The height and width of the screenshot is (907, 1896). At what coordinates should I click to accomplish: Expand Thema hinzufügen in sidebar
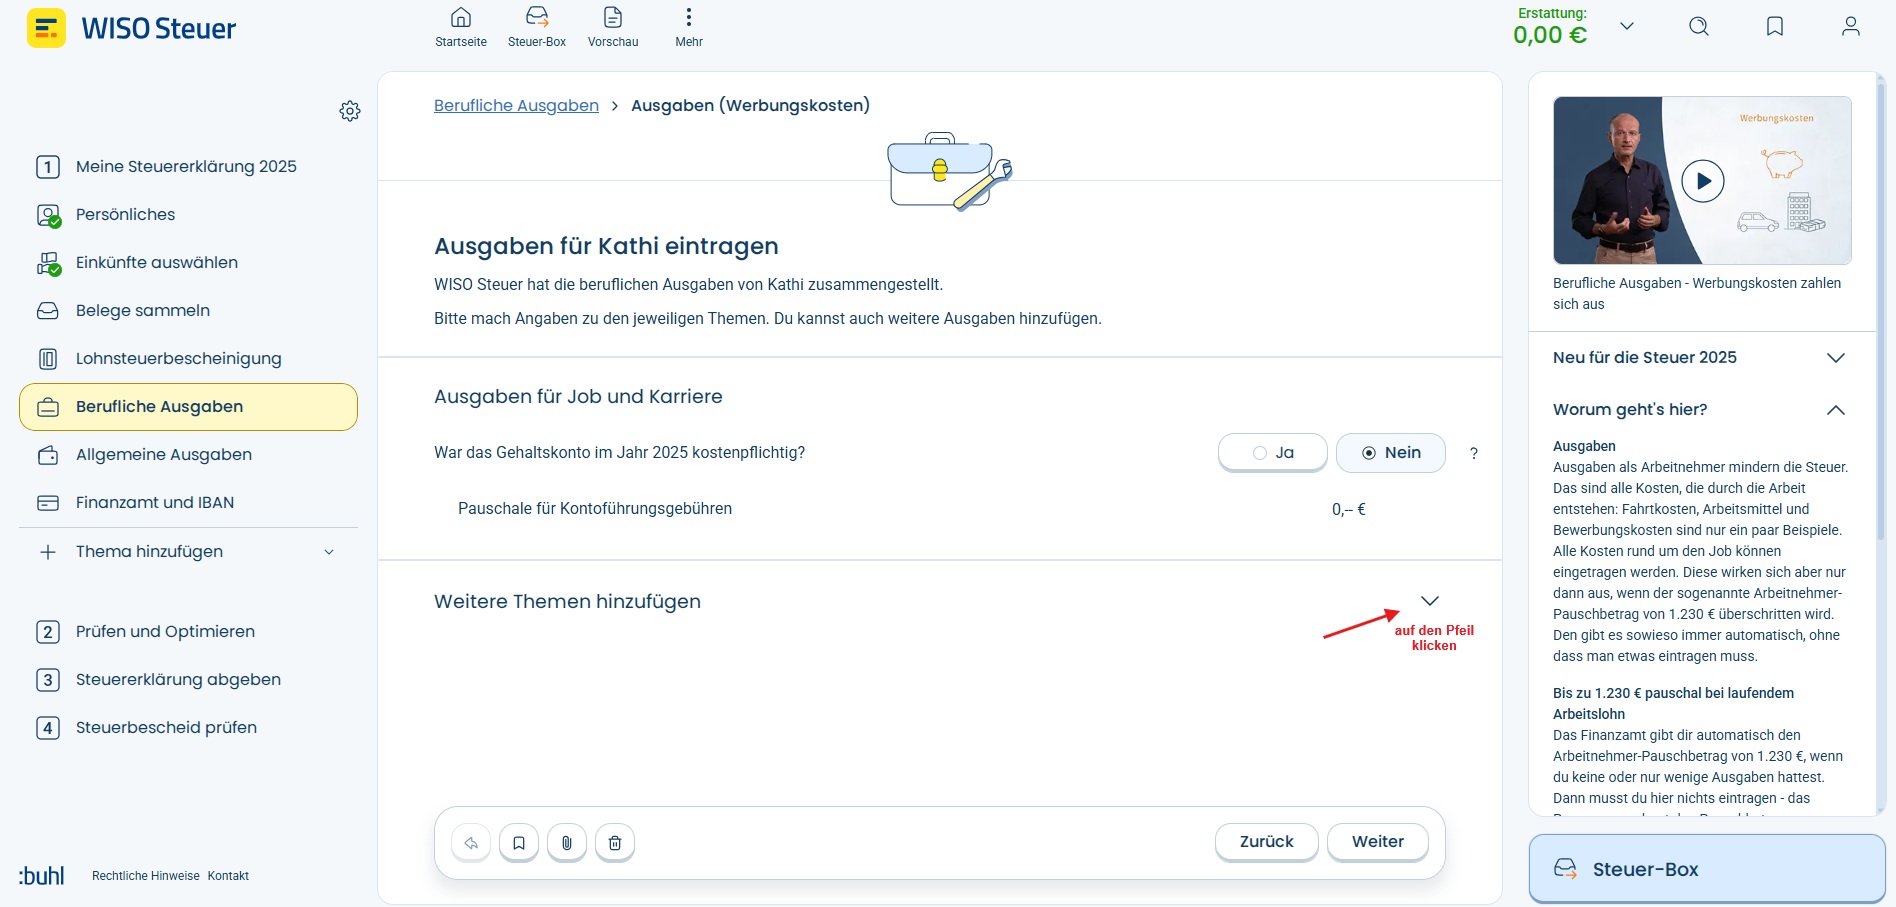(188, 552)
